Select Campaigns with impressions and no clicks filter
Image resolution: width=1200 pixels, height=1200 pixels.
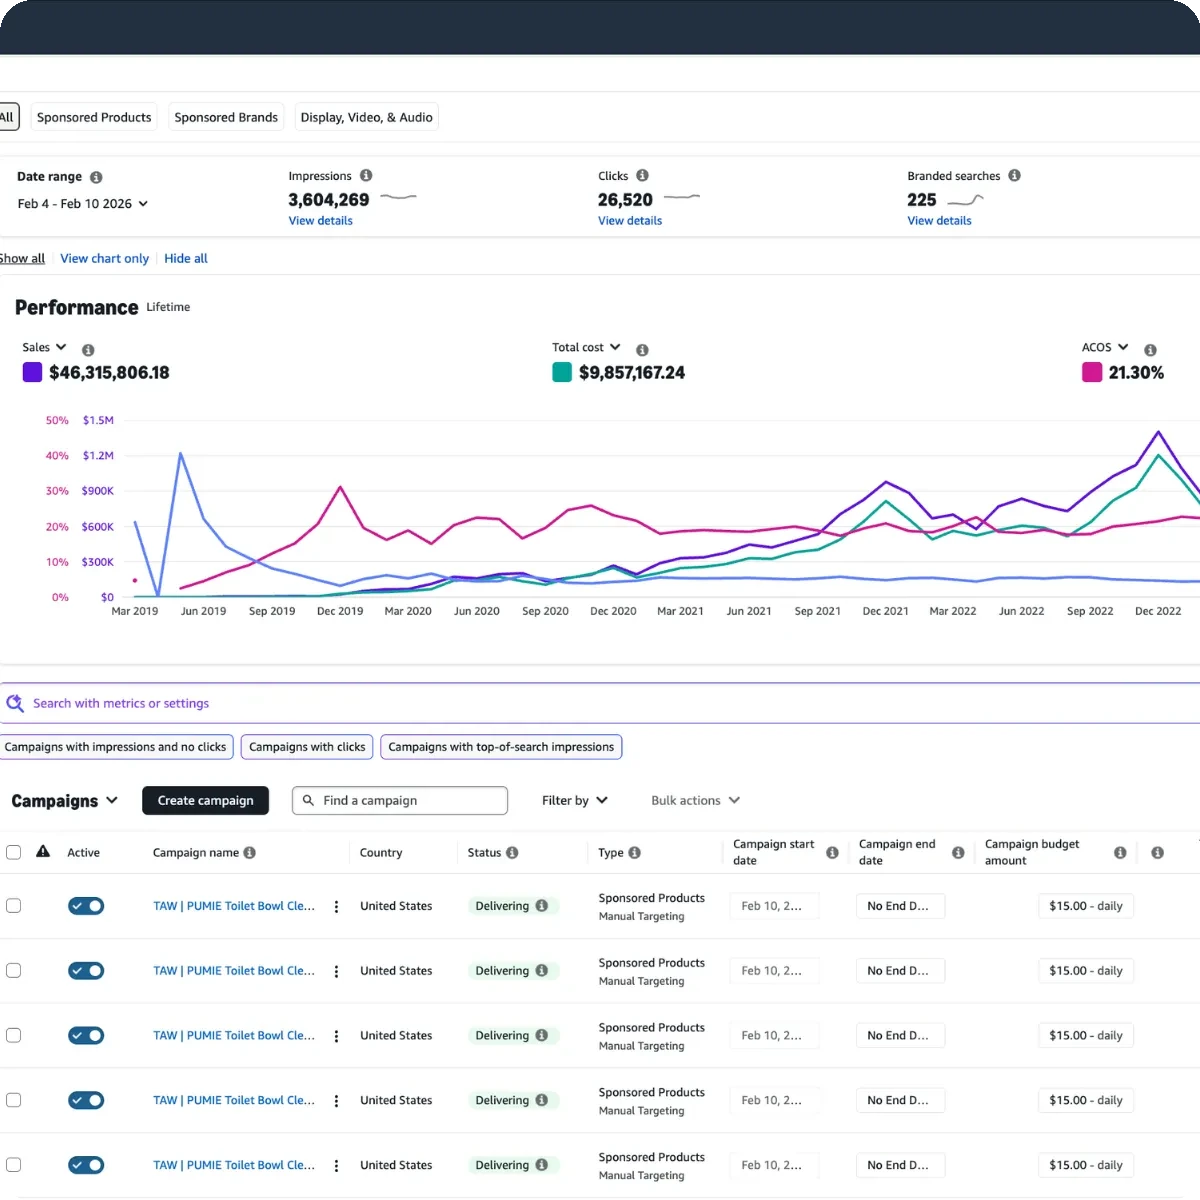(116, 747)
